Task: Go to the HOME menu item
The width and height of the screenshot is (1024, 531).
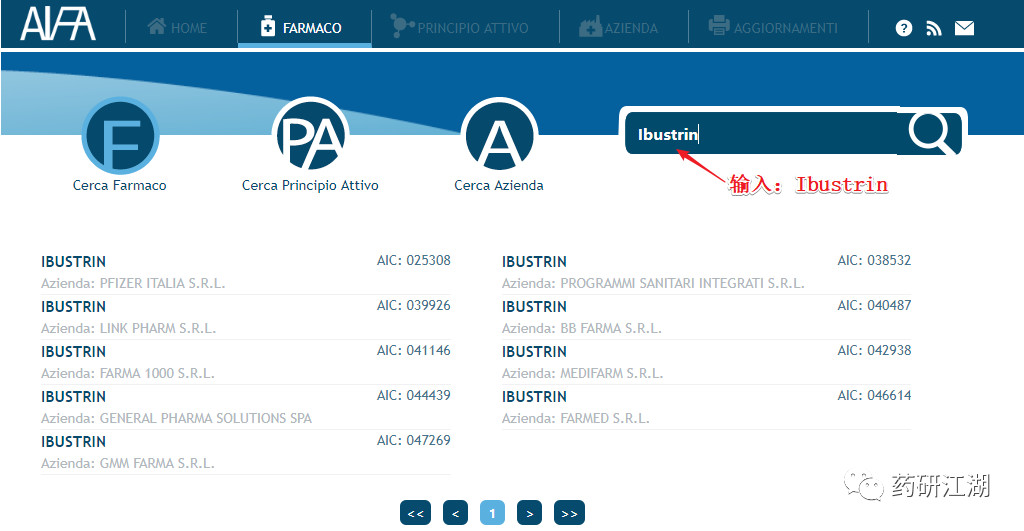Action: pyautogui.click(x=177, y=27)
